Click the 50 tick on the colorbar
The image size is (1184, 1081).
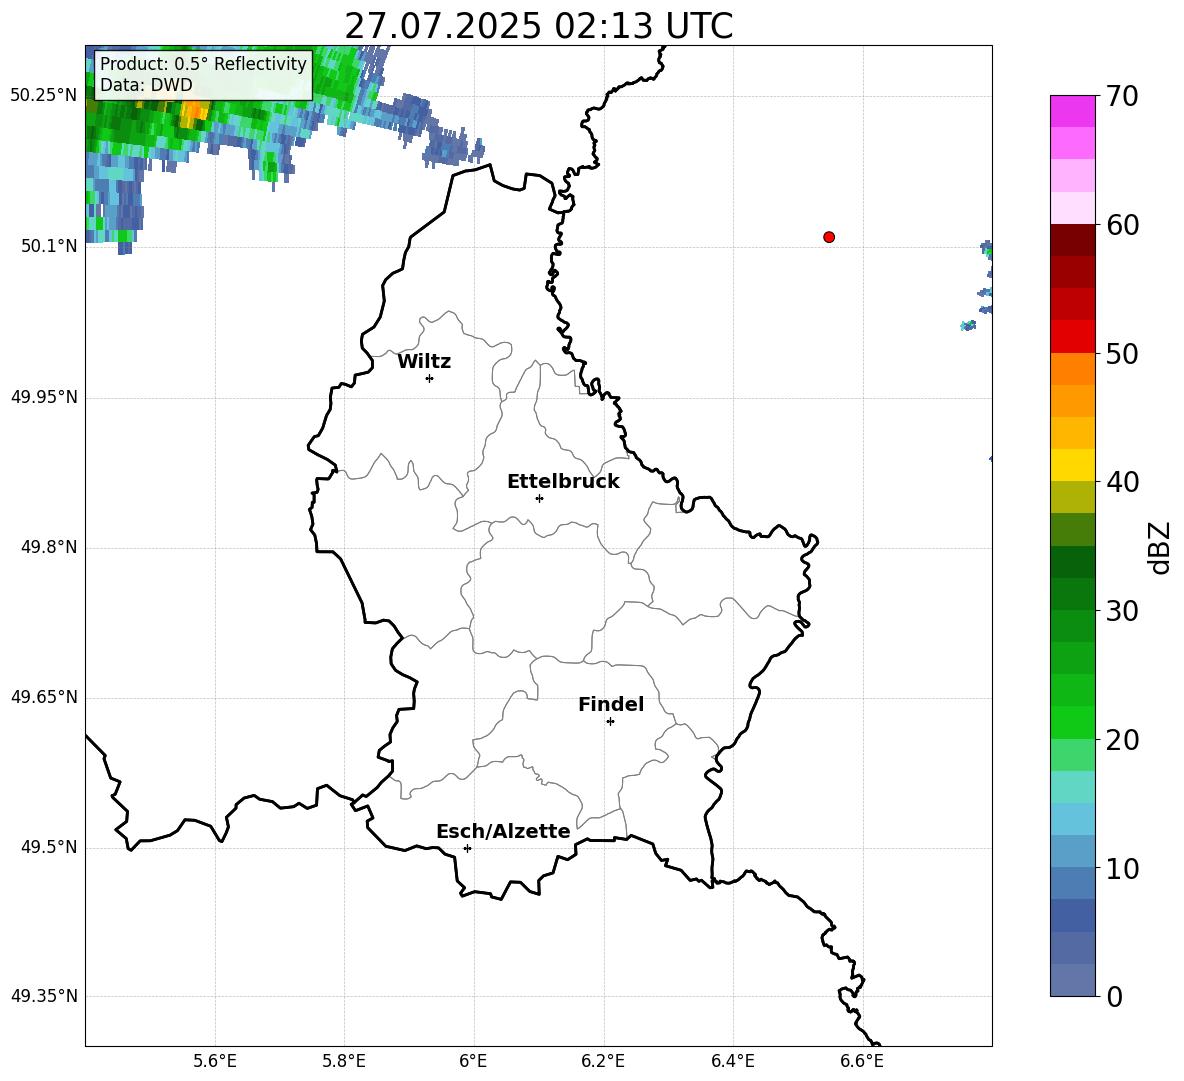(x=1123, y=353)
